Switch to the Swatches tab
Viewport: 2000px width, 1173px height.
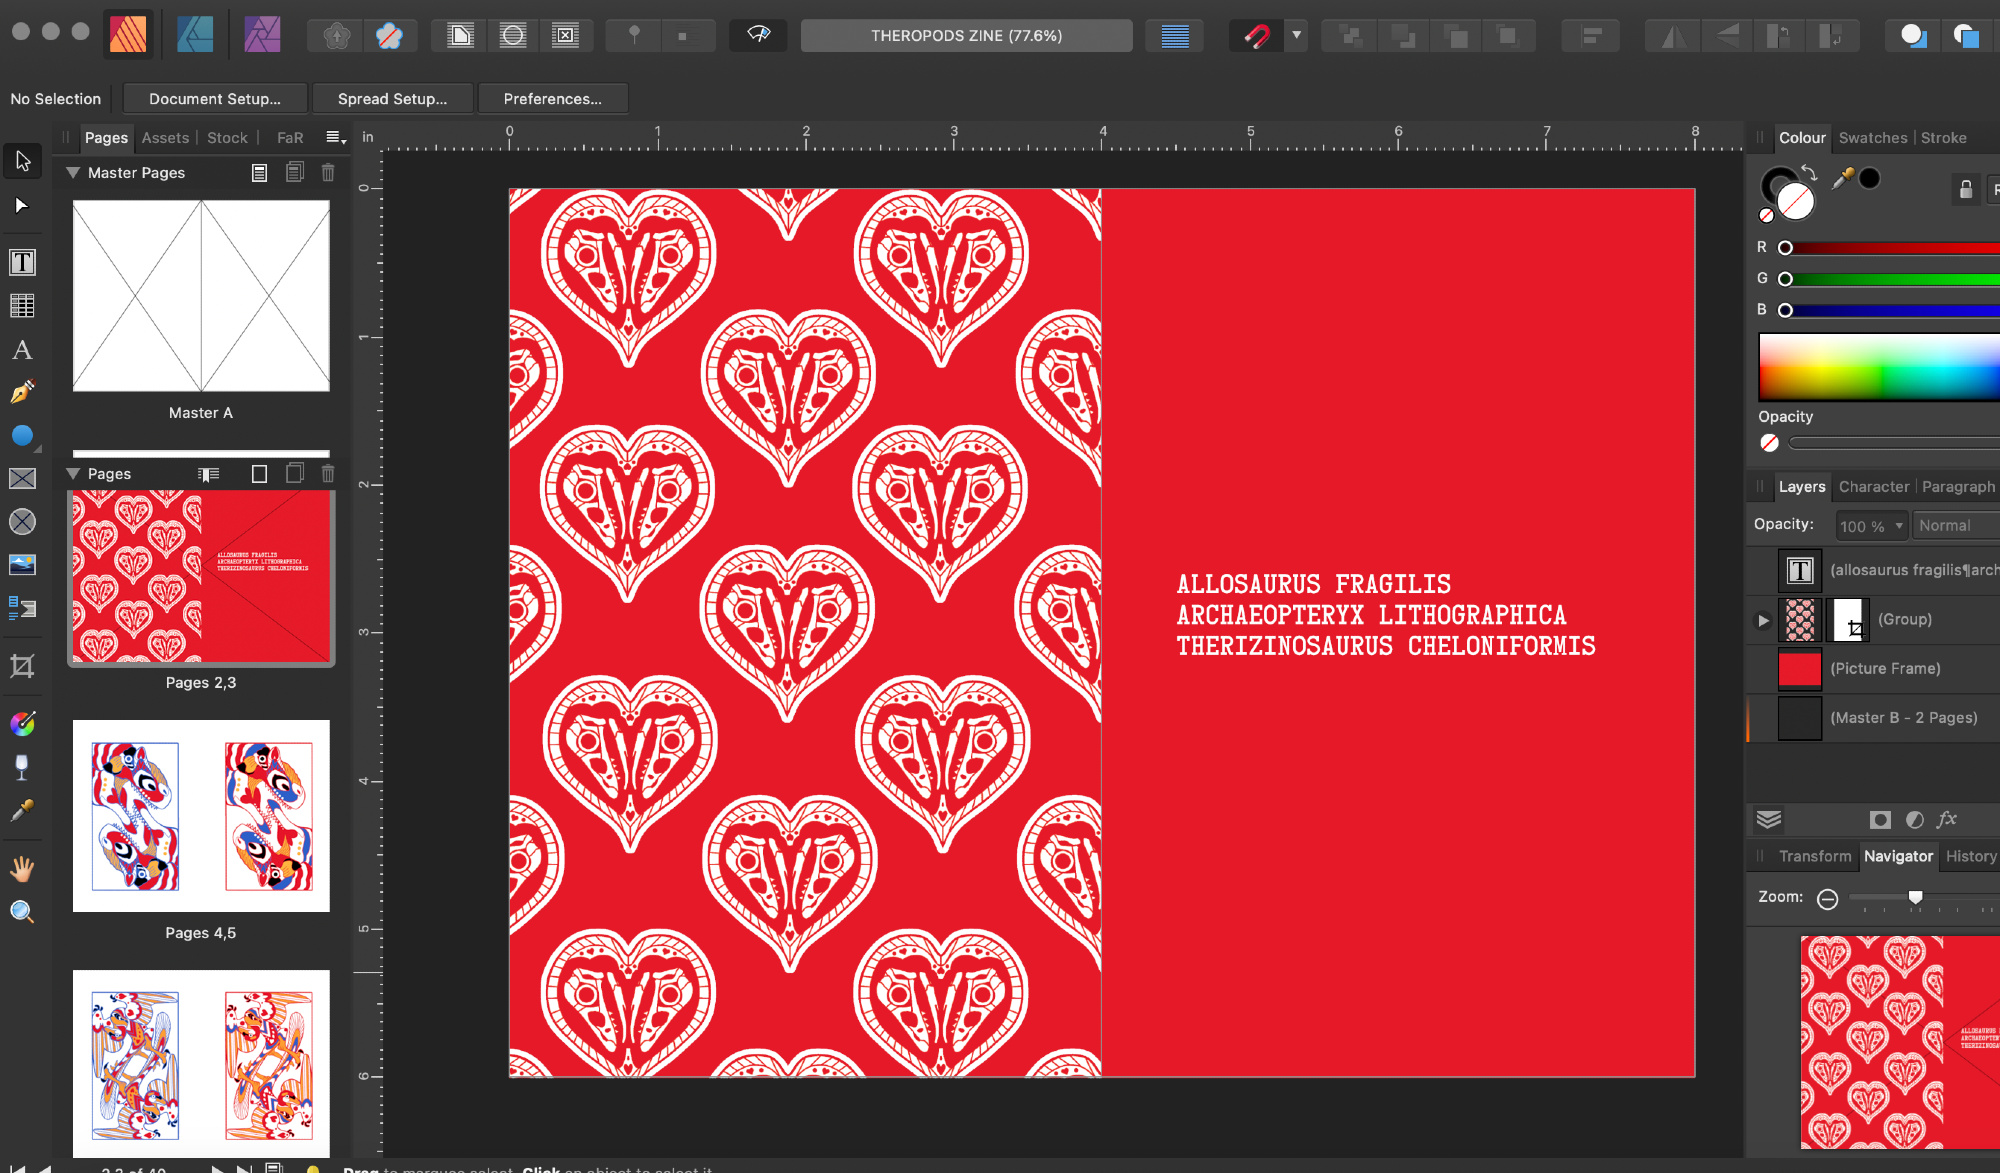(x=1872, y=138)
